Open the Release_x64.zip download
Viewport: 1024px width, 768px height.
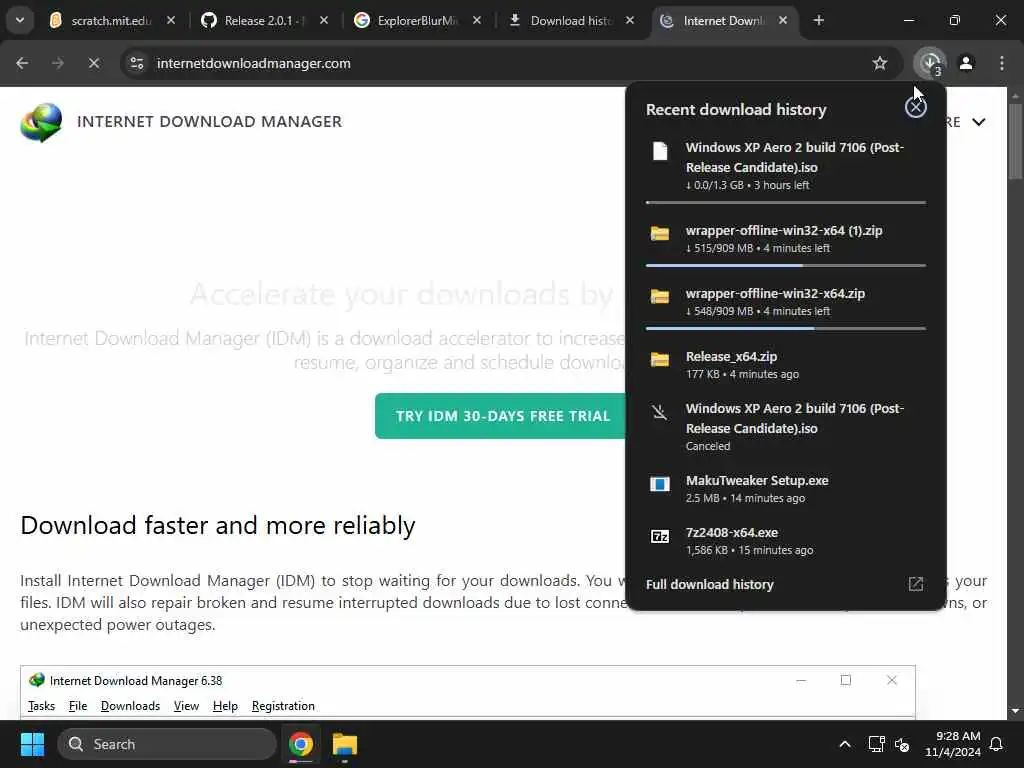click(x=786, y=364)
